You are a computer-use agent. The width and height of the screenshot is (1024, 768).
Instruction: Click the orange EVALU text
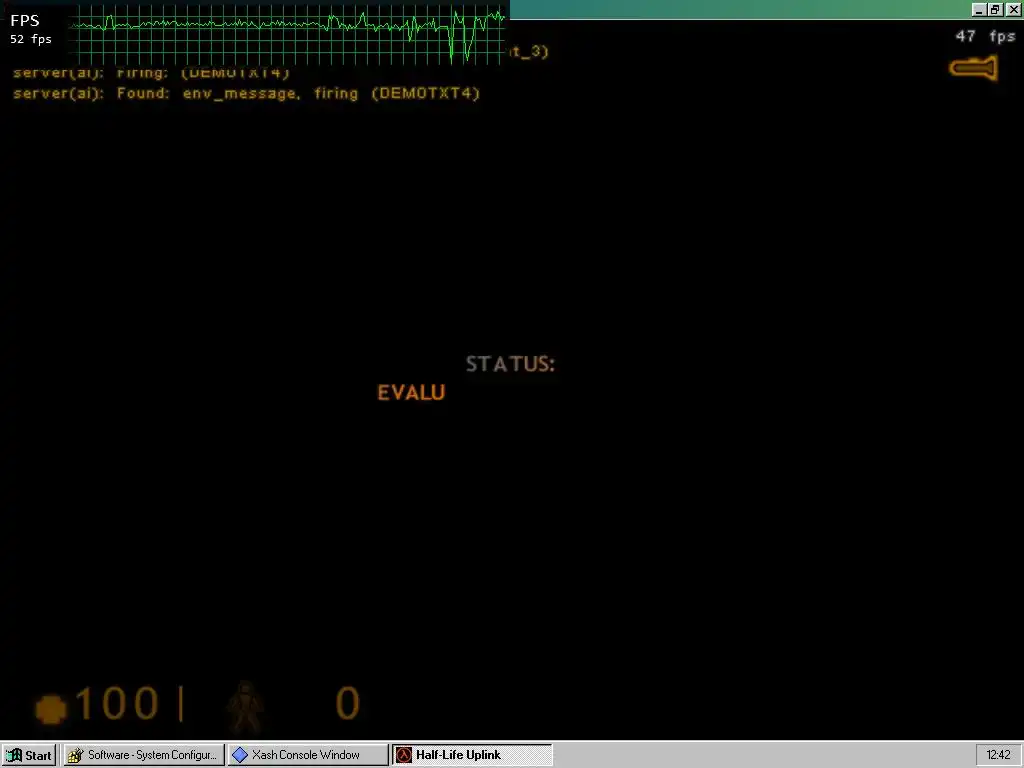411,392
